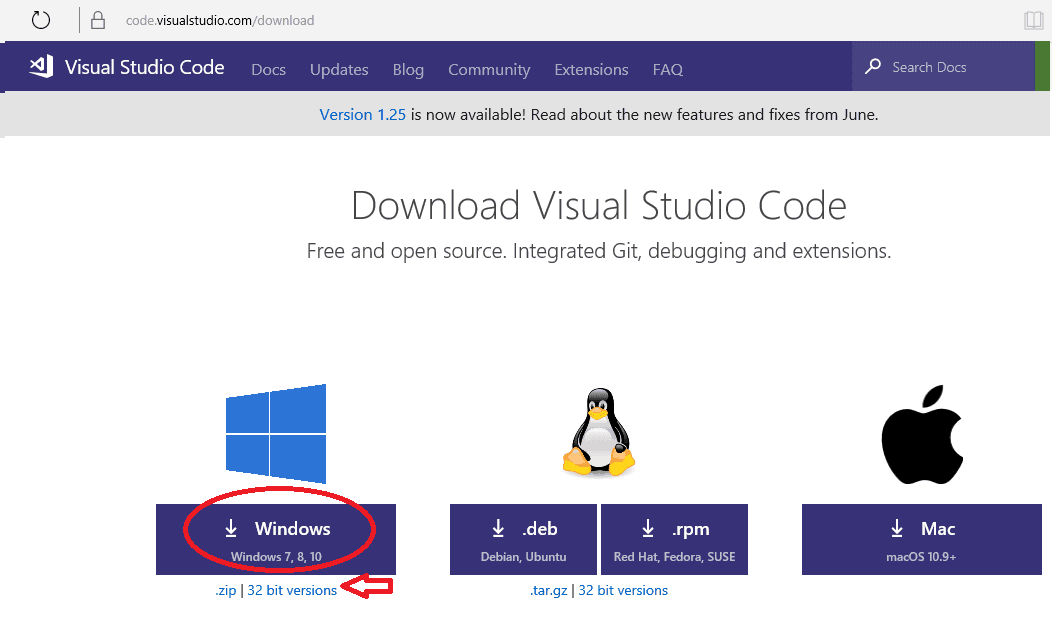Download the .rpm Red Hat package
This screenshot has width=1052, height=620.
[x=674, y=539]
